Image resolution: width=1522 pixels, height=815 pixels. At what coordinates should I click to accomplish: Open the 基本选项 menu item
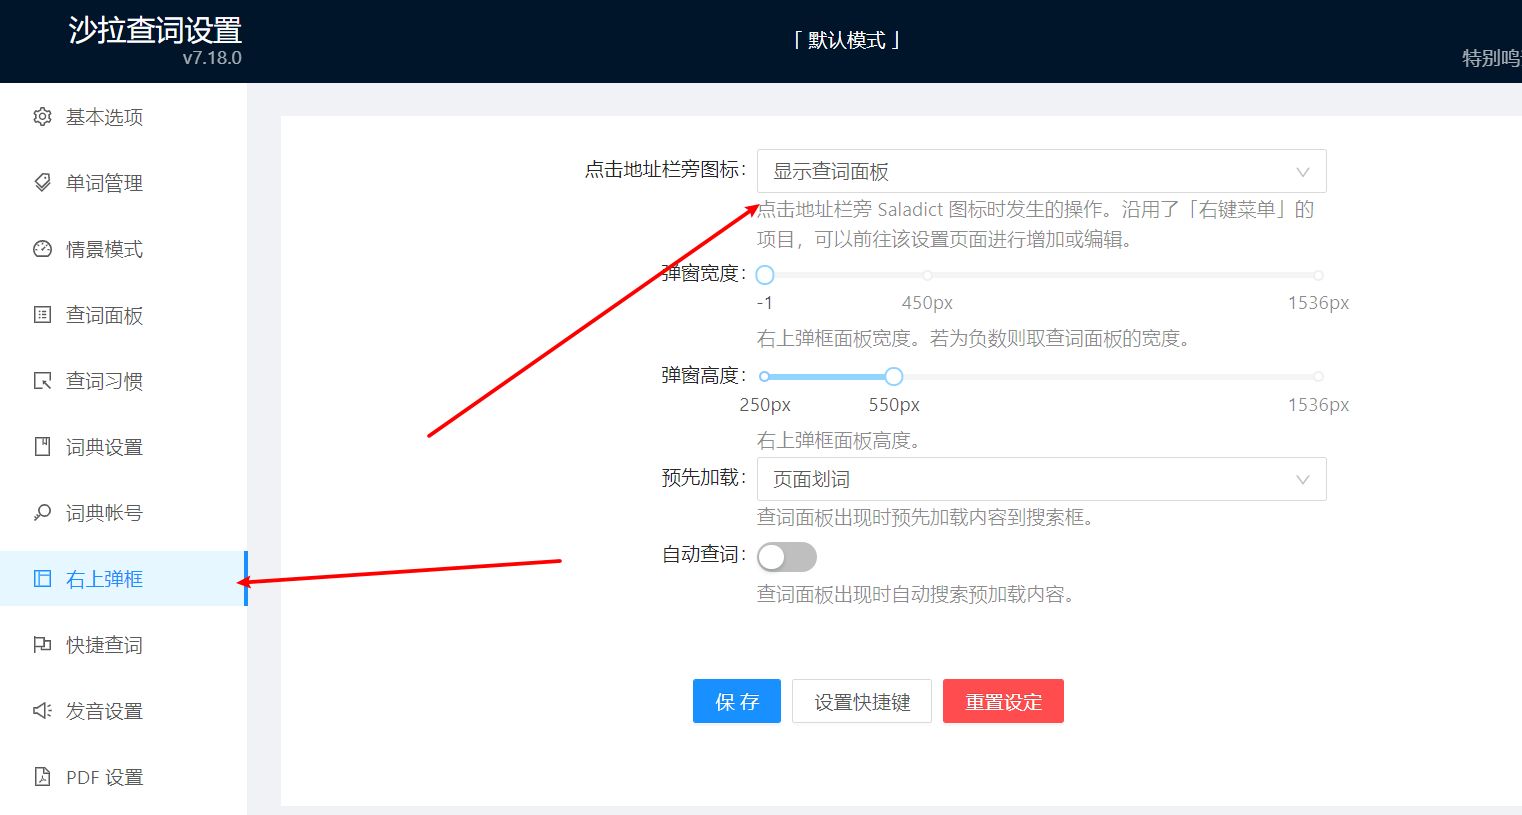click(x=123, y=117)
